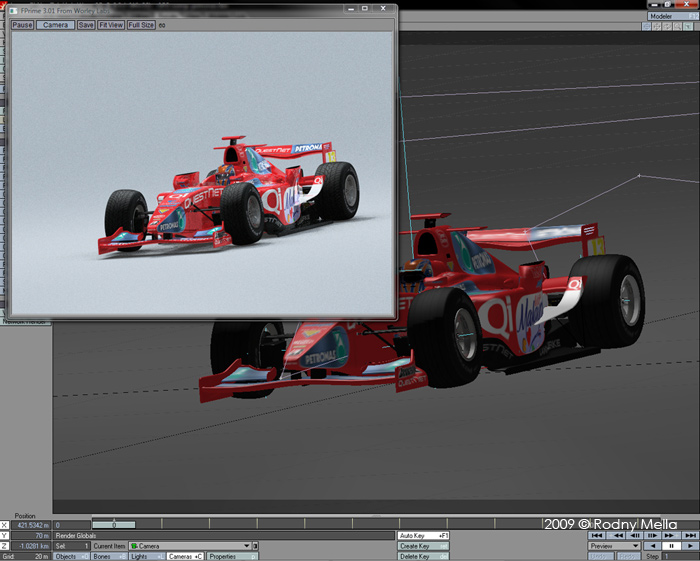Viewport: 700px width, 561px height.
Task: Open the Current Item dropdown
Action: click(188, 547)
